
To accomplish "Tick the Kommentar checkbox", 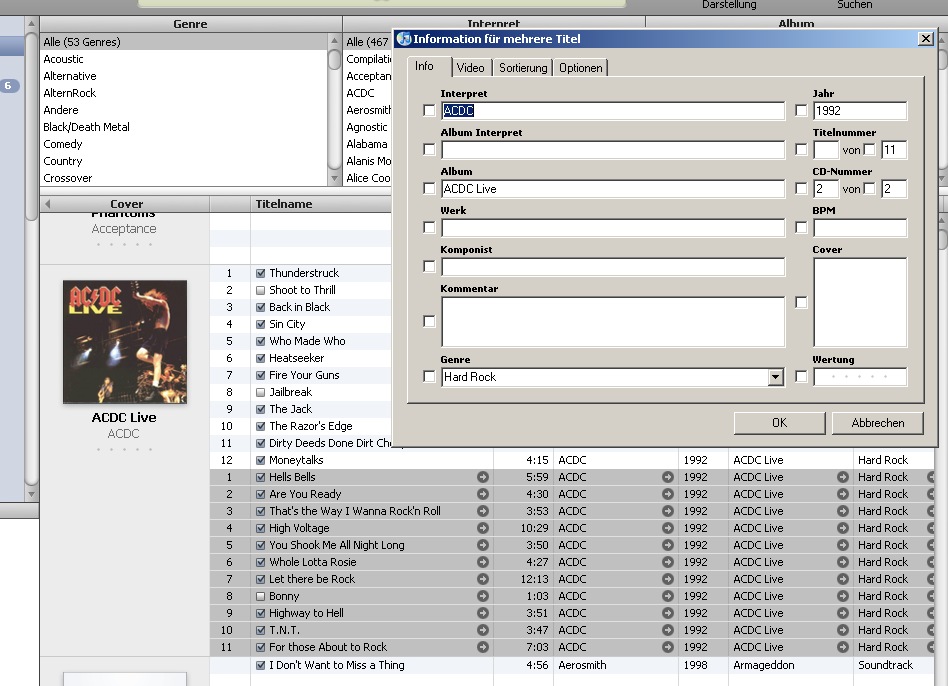I will (x=429, y=322).
